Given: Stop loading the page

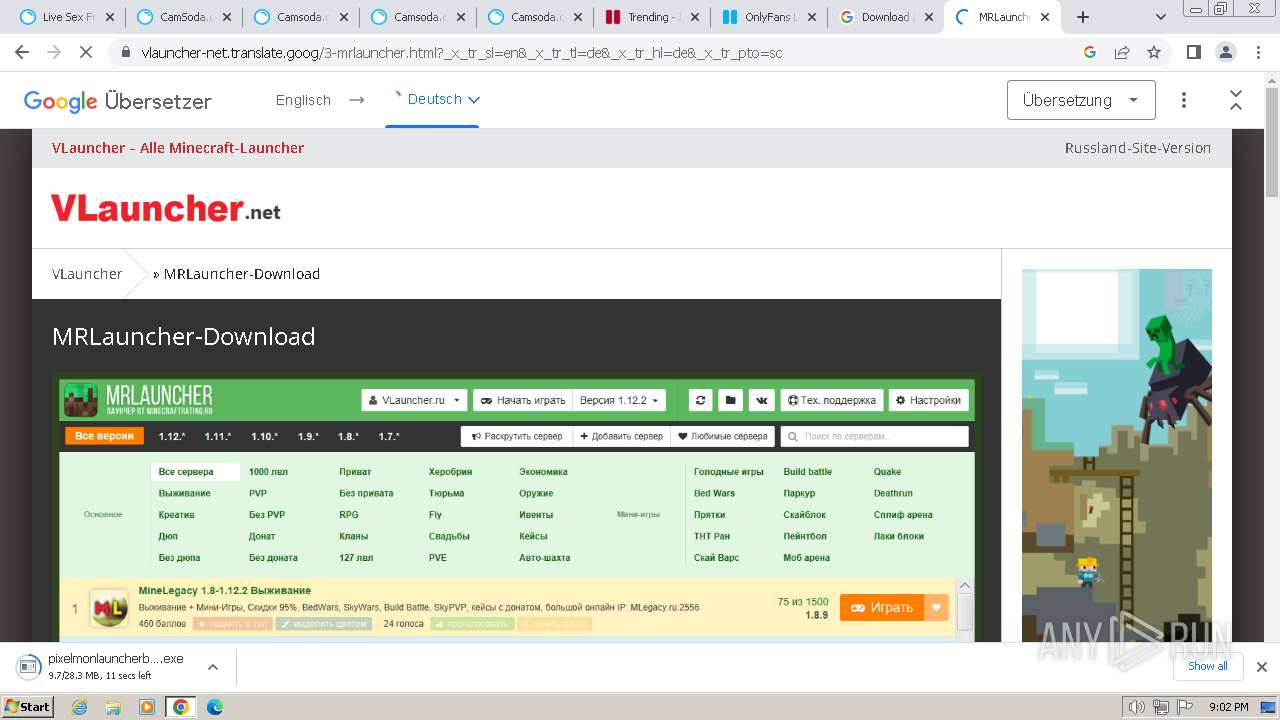Looking at the screenshot, I should pyautogui.click(x=86, y=52).
